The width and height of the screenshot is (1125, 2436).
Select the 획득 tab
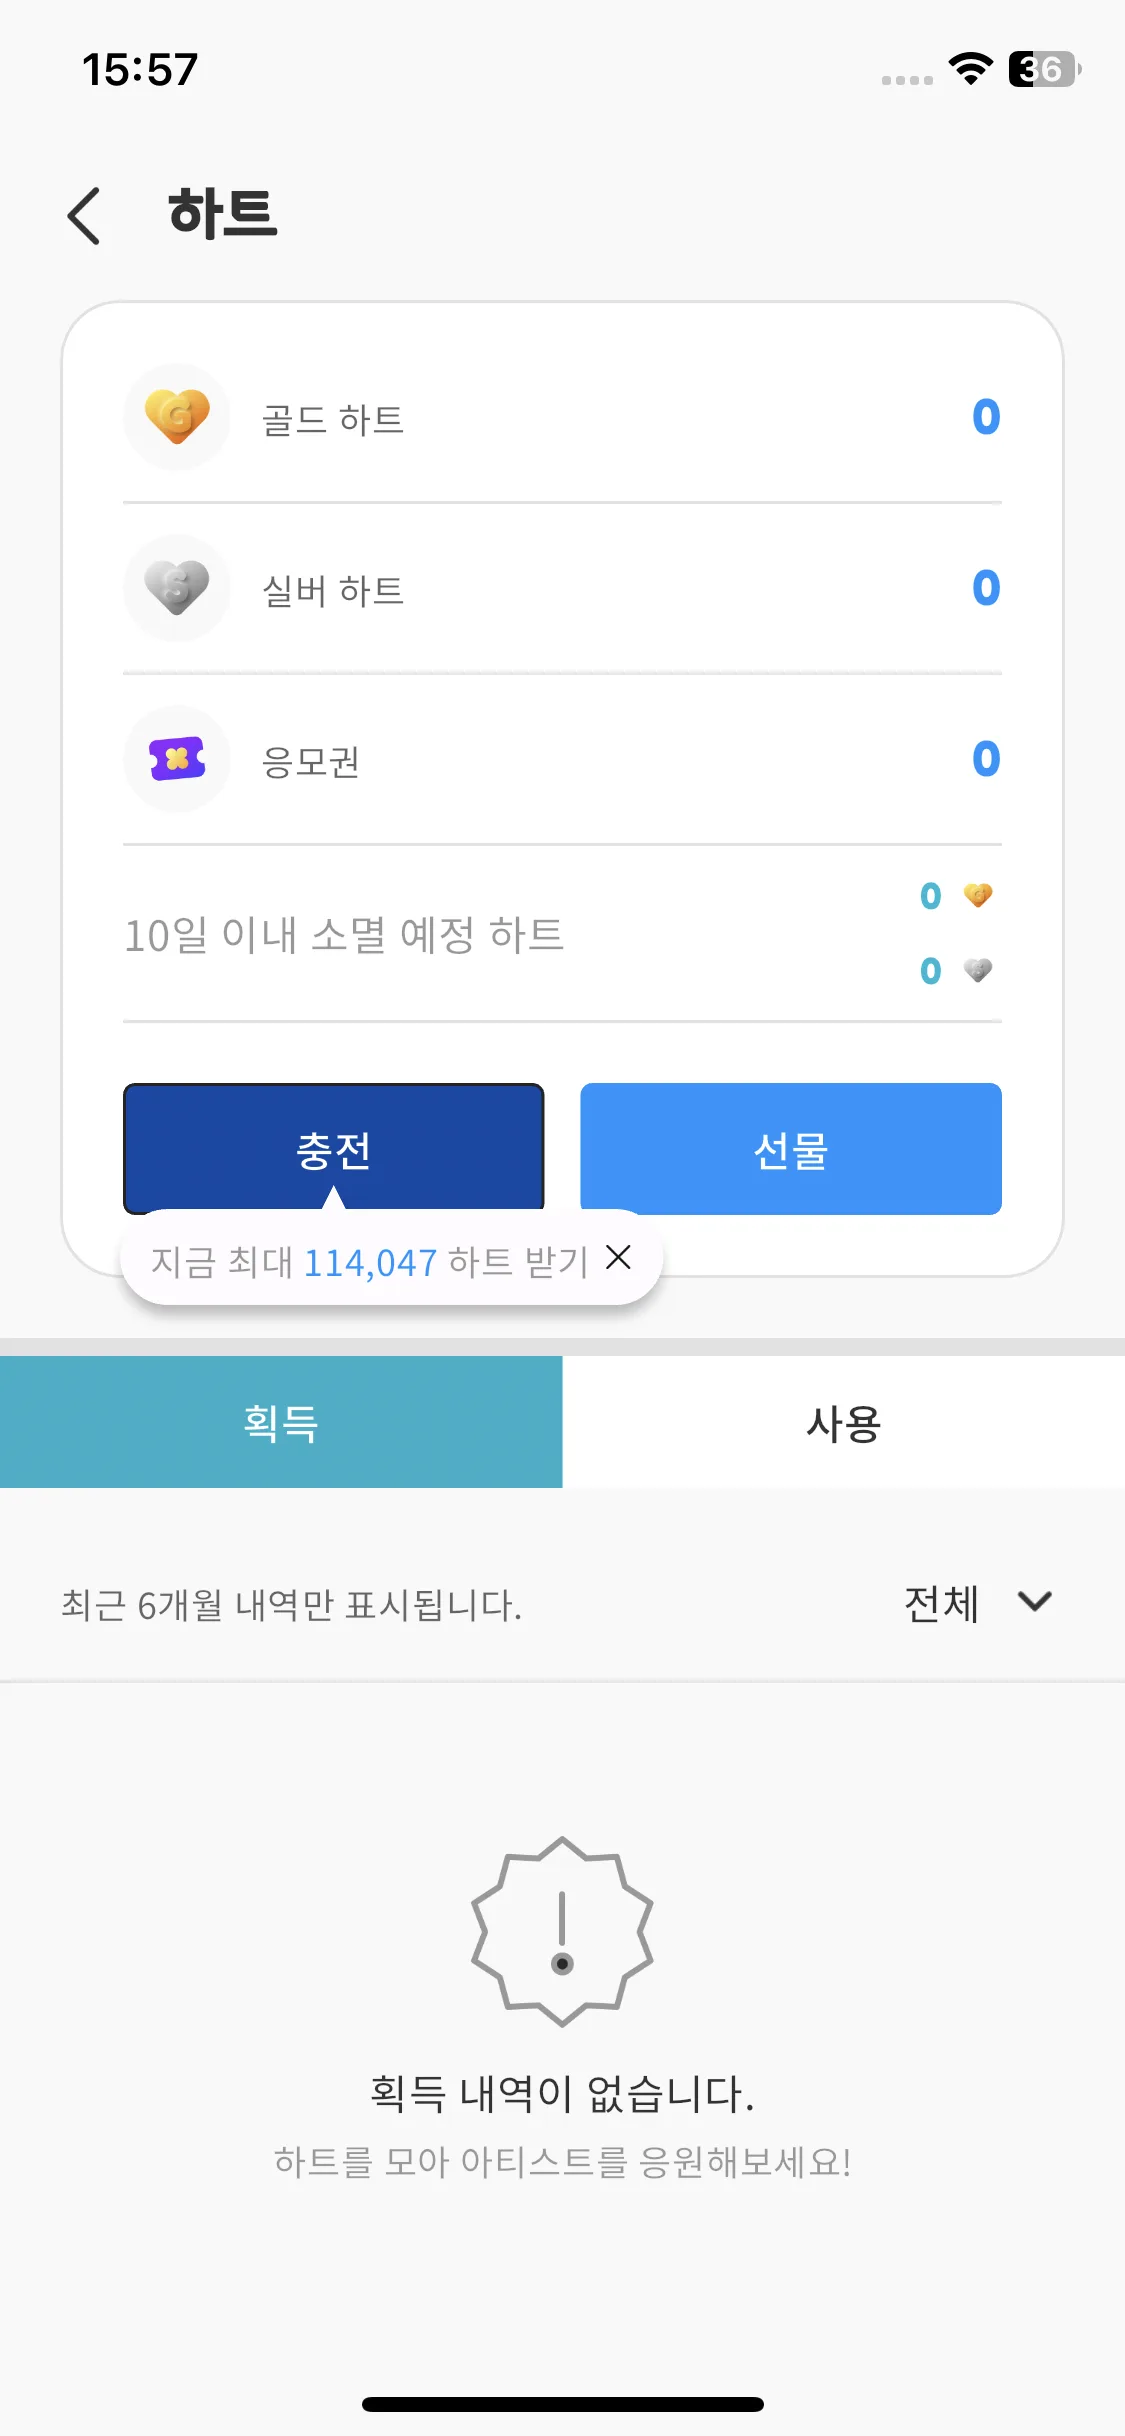point(281,1422)
